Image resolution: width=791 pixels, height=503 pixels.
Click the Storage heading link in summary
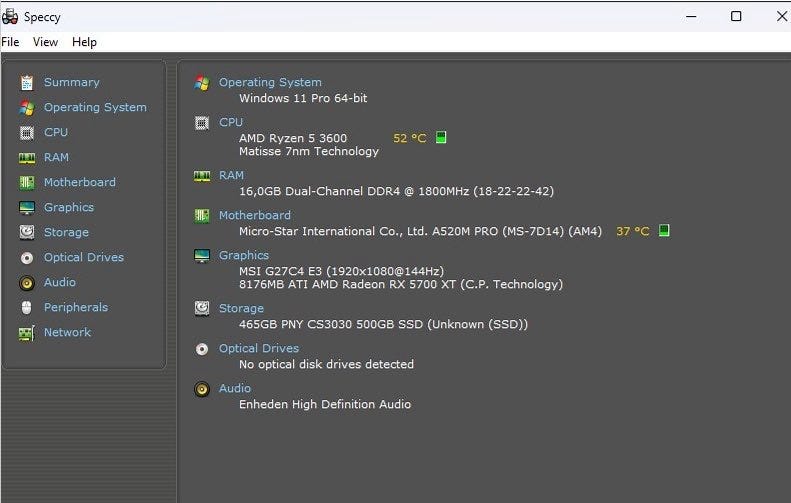point(241,308)
